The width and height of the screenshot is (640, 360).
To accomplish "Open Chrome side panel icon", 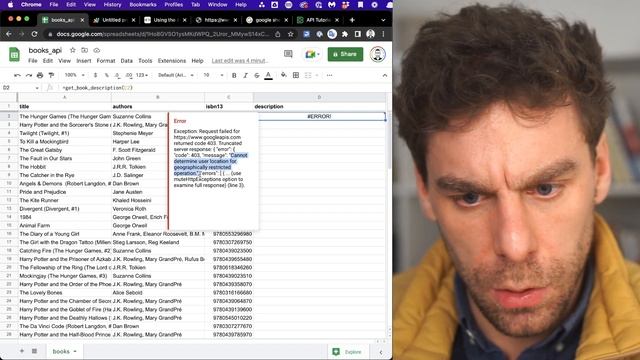I will (358, 34).
